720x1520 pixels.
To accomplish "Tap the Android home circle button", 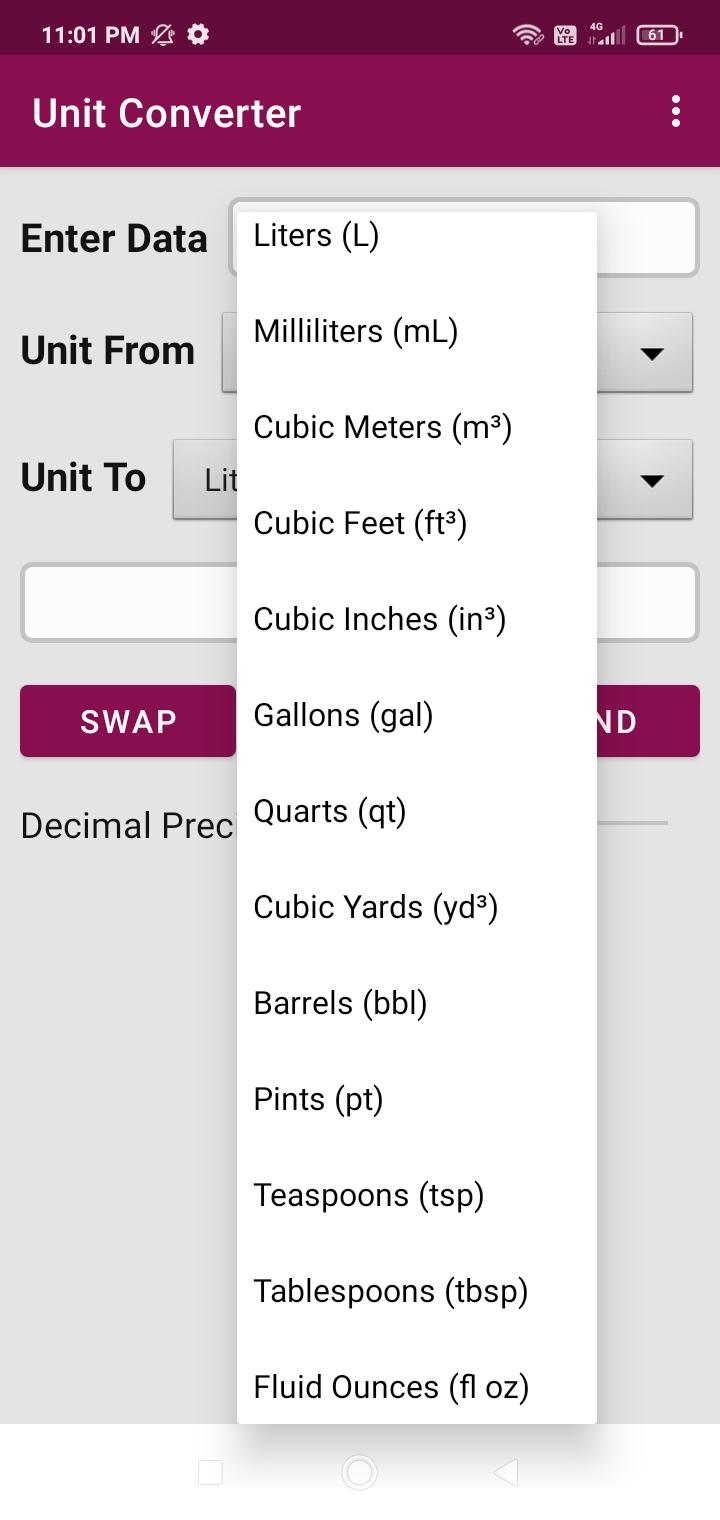I will pyautogui.click(x=359, y=1471).
